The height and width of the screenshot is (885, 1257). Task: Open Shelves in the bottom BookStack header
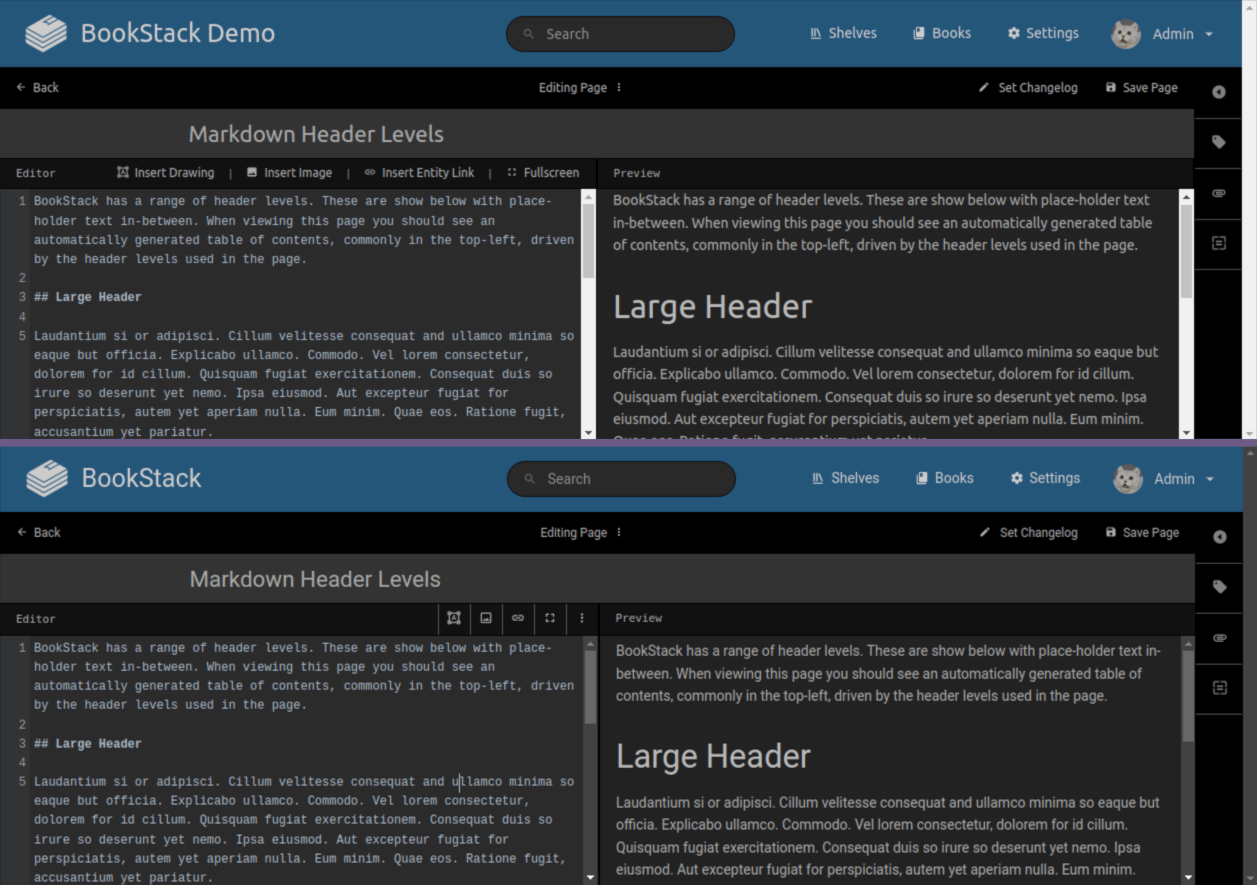845,478
